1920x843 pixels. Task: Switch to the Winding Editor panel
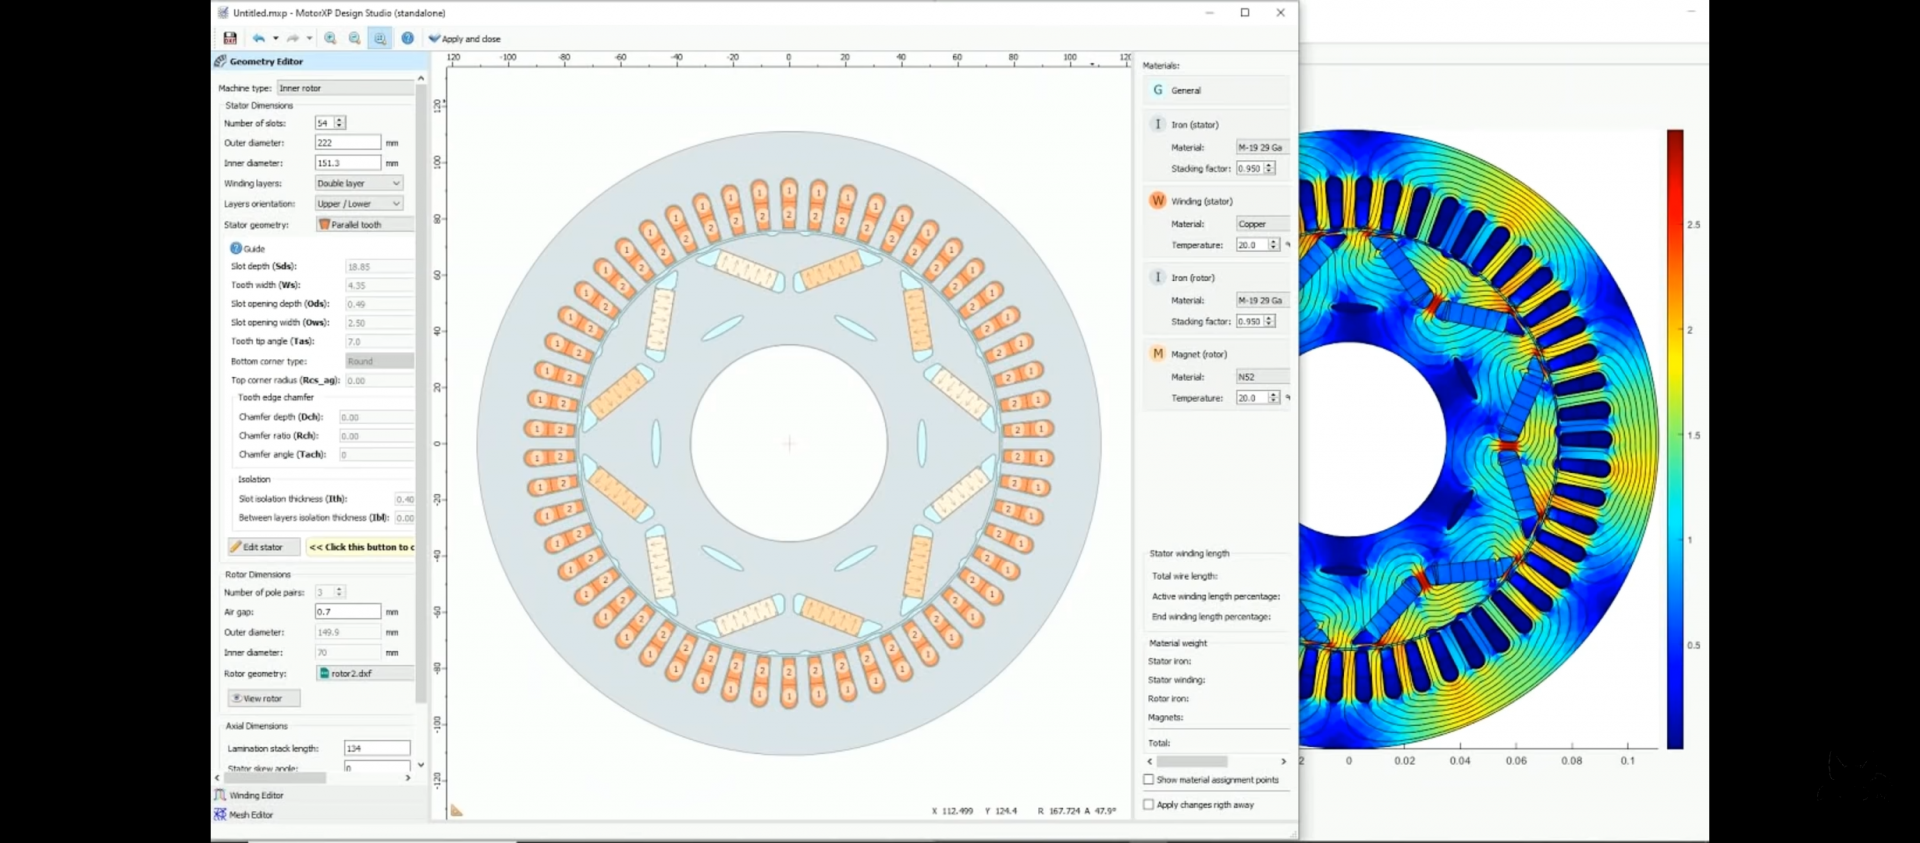[x=256, y=796]
